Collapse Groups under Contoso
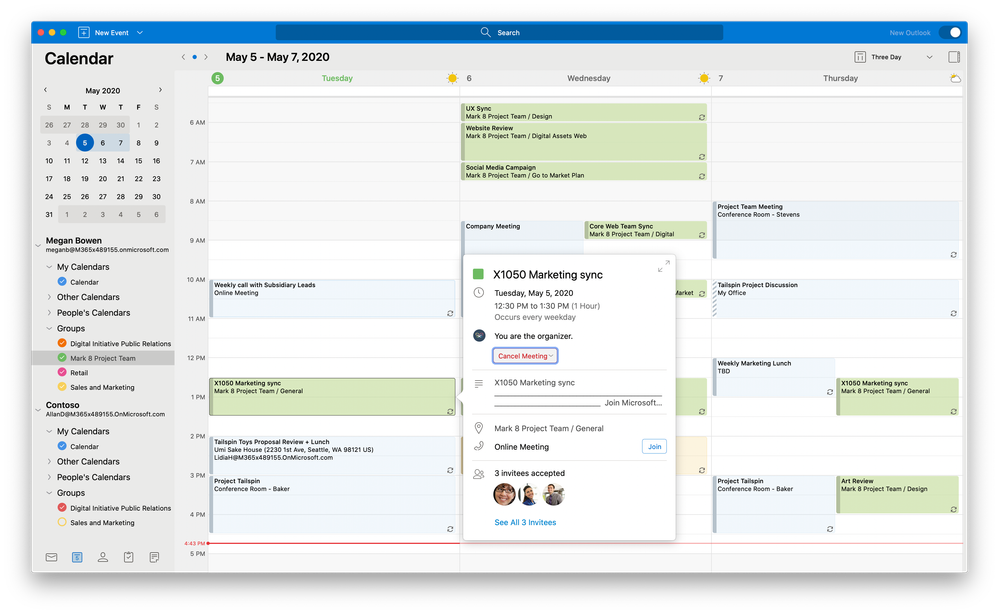 49,493
